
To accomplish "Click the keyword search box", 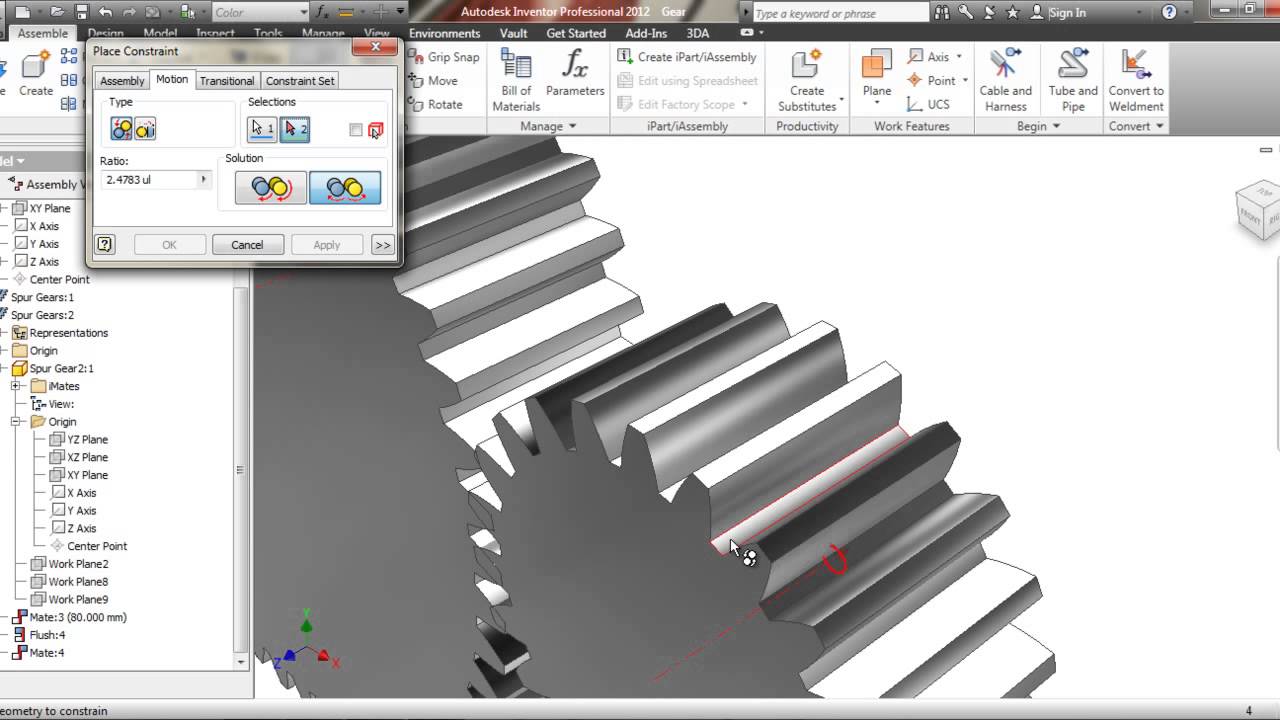I will tap(839, 13).
